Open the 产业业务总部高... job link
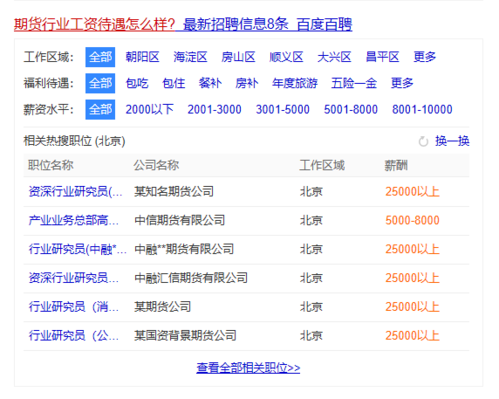This screenshot has width=499, height=399. click(73, 220)
